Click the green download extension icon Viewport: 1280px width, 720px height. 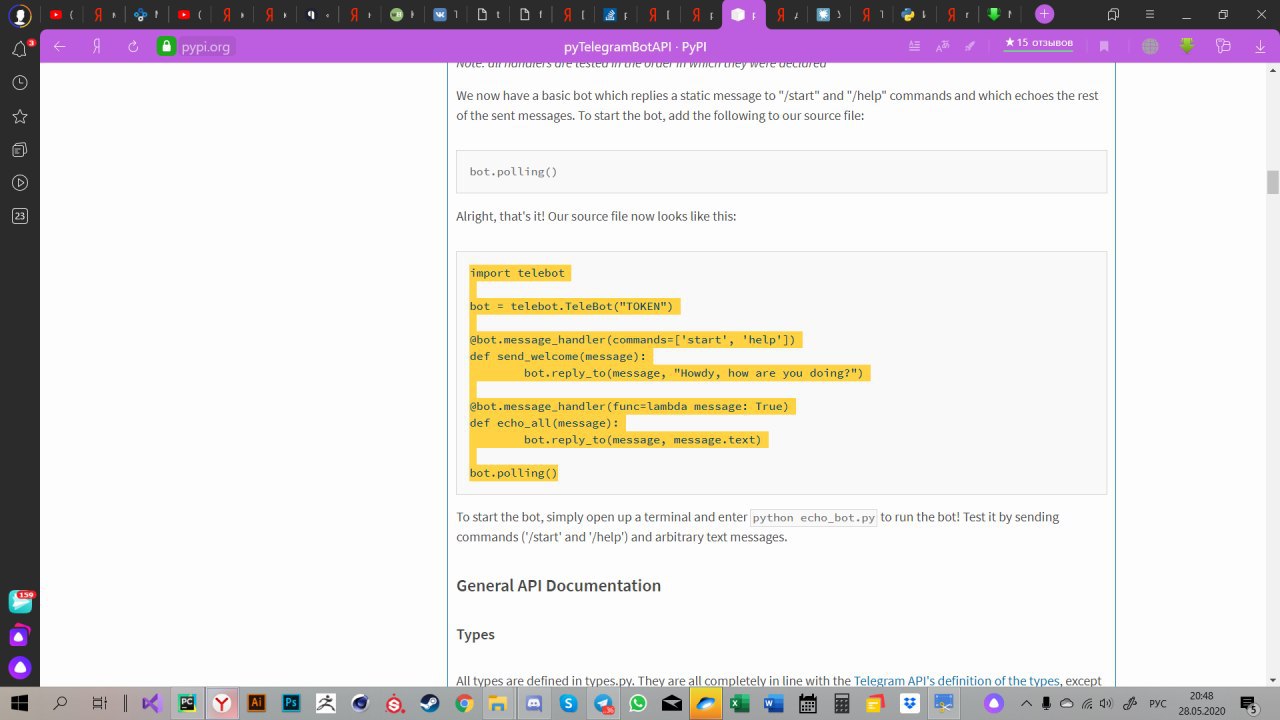coord(1187,46)
